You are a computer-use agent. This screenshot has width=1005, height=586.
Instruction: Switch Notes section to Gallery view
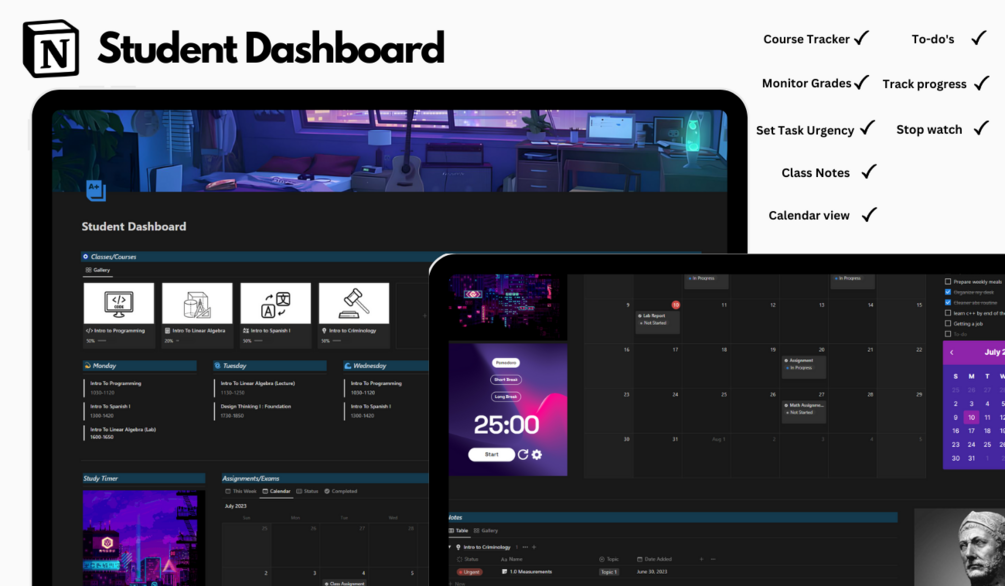tap(486, 531)
